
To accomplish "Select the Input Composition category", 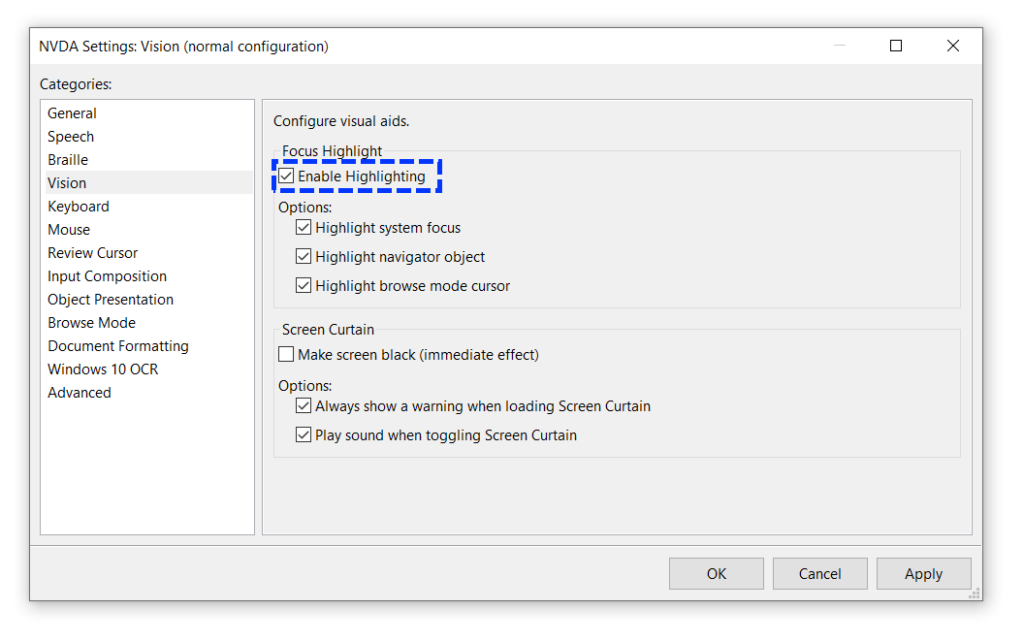I will click(x=147, y=276).
